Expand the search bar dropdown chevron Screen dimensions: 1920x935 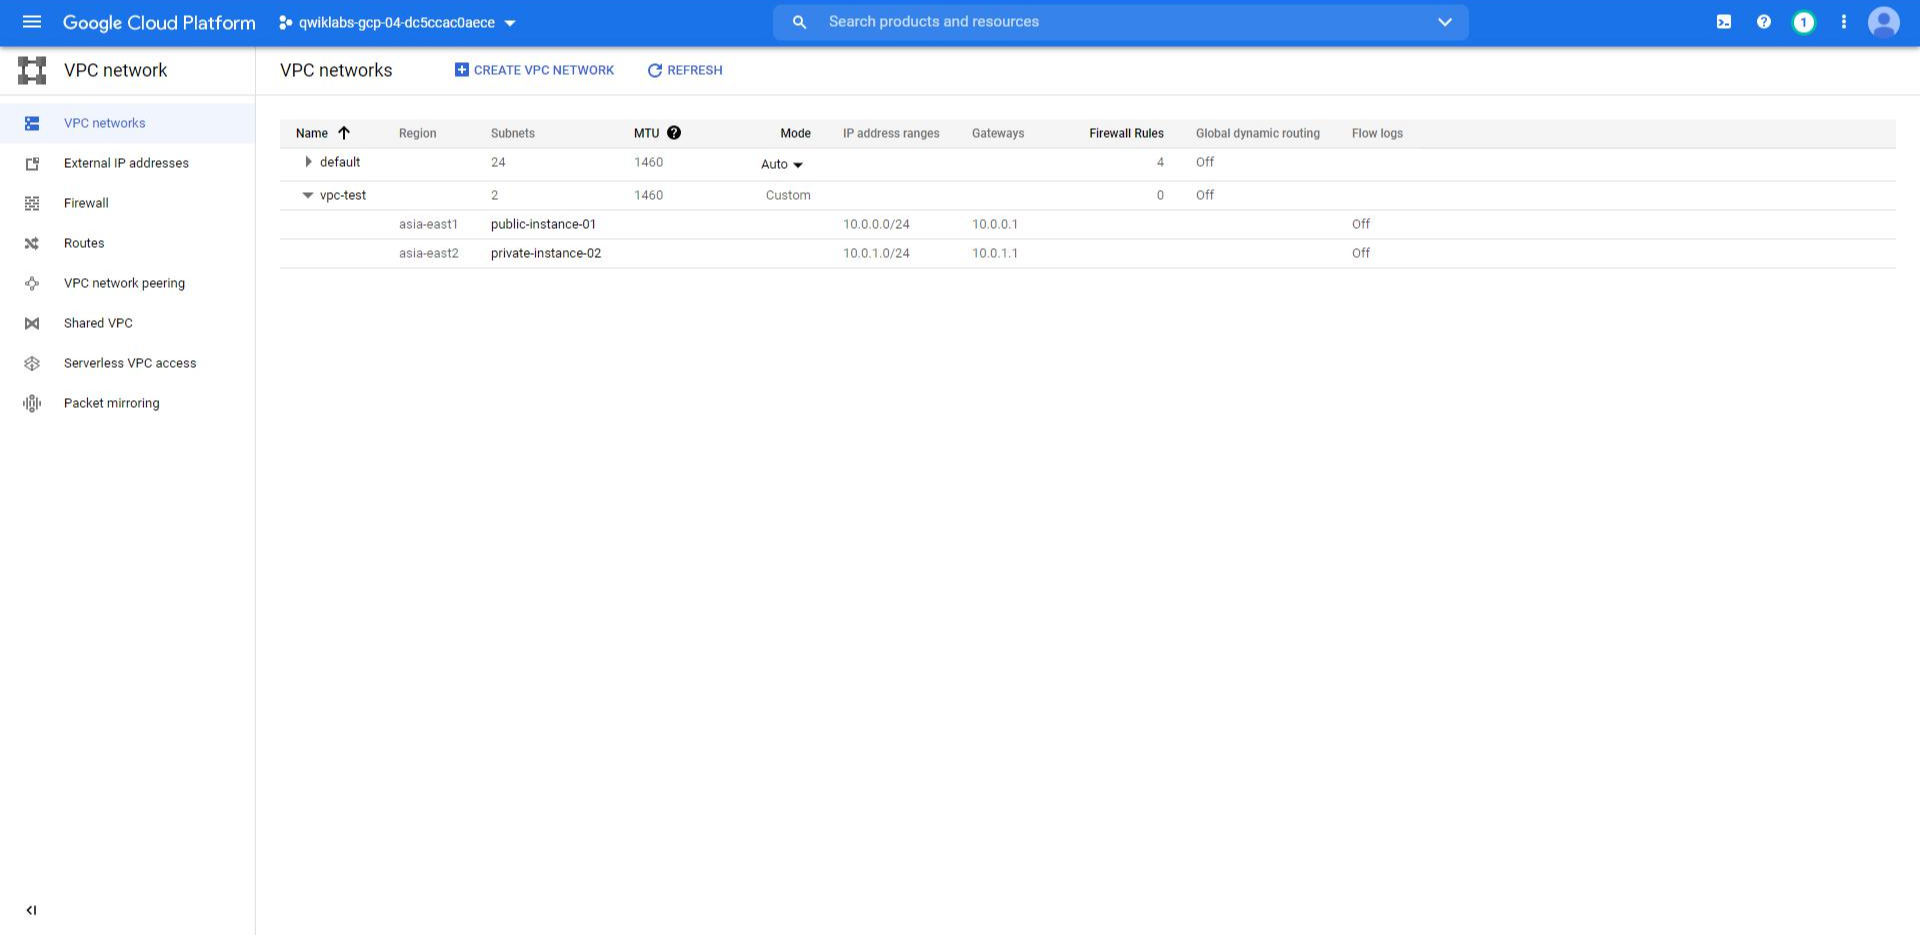(1445, 22)
